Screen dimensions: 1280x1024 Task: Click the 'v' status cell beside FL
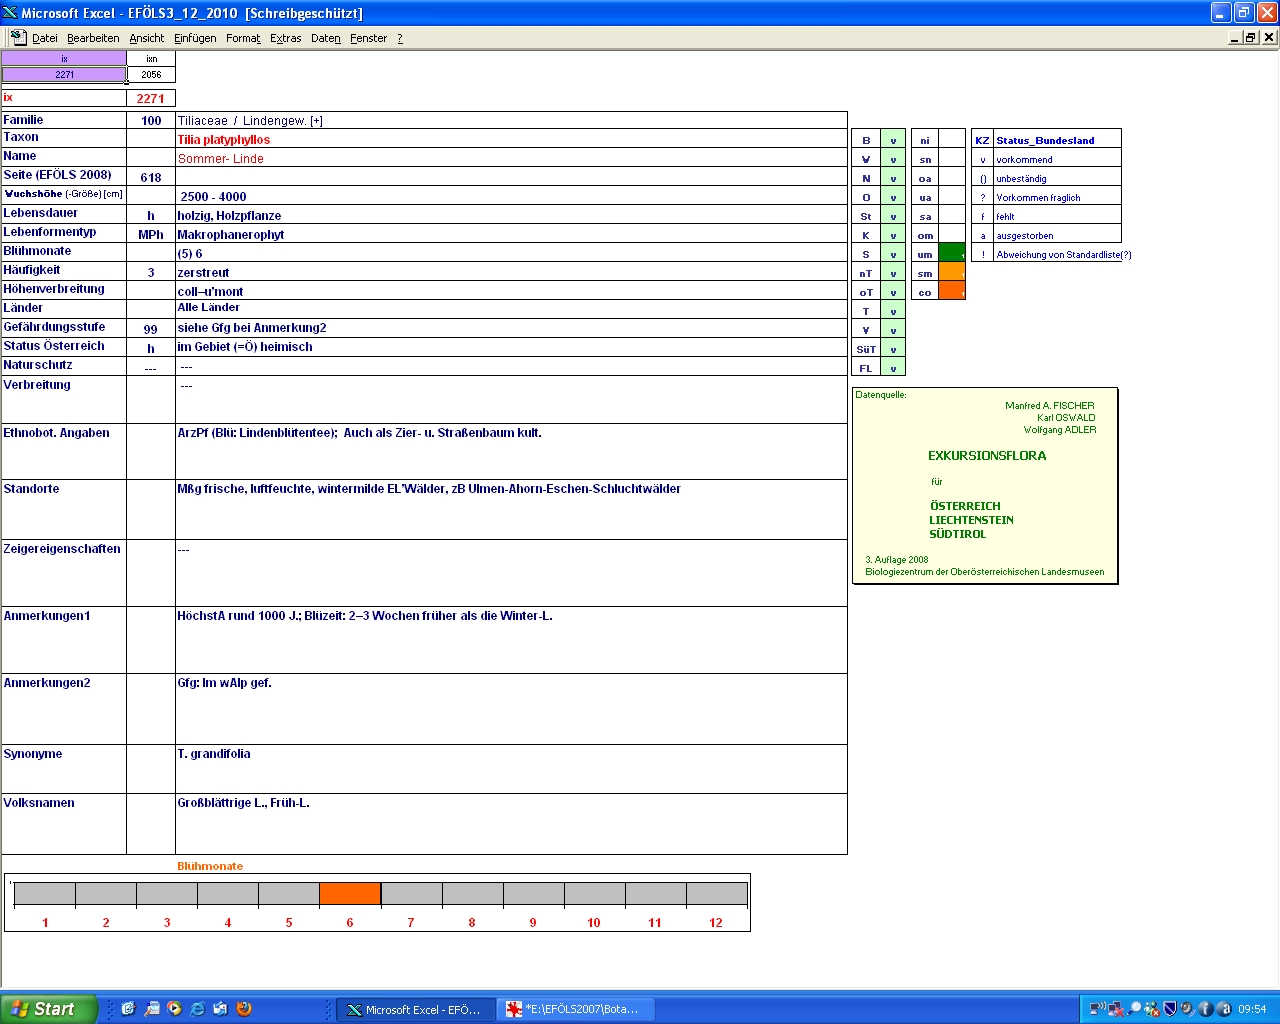pos(893,368)
